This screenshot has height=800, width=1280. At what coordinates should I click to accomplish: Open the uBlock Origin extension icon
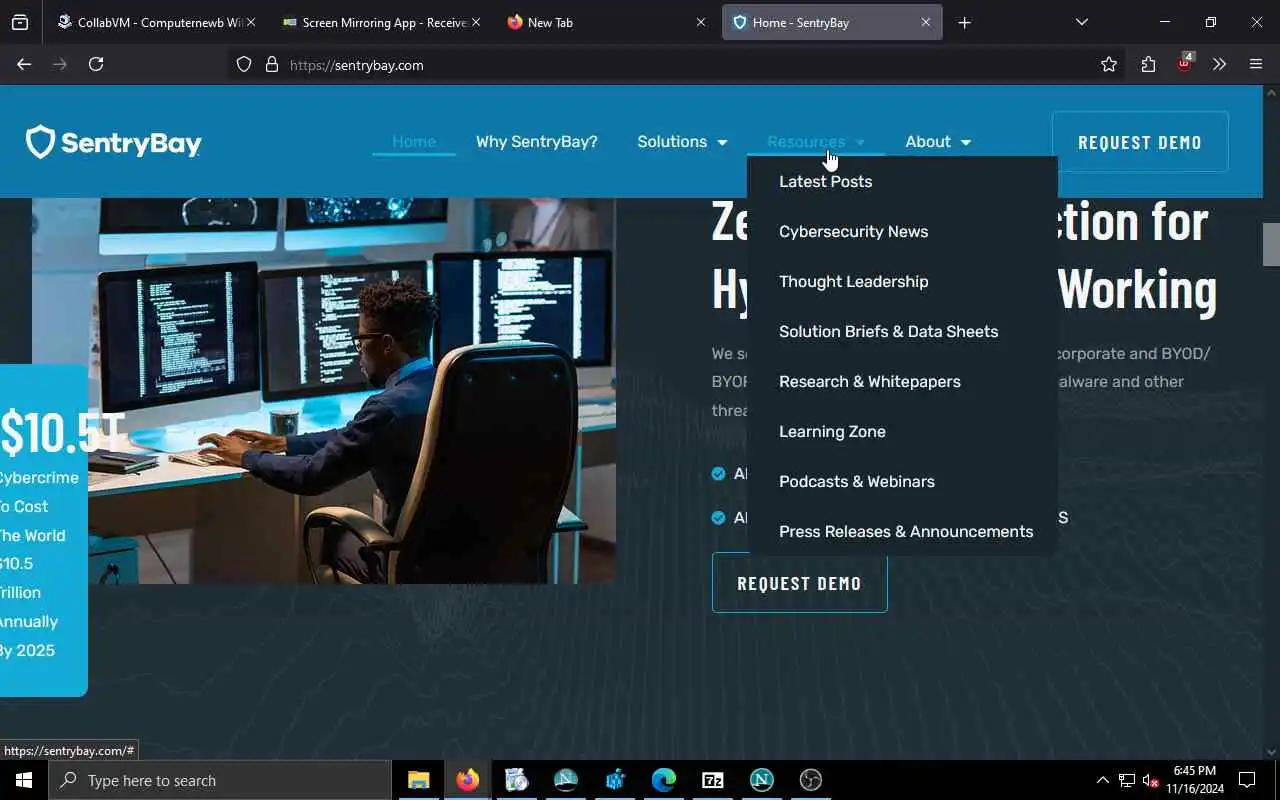pyautogui.click(x=1185, y=62)
